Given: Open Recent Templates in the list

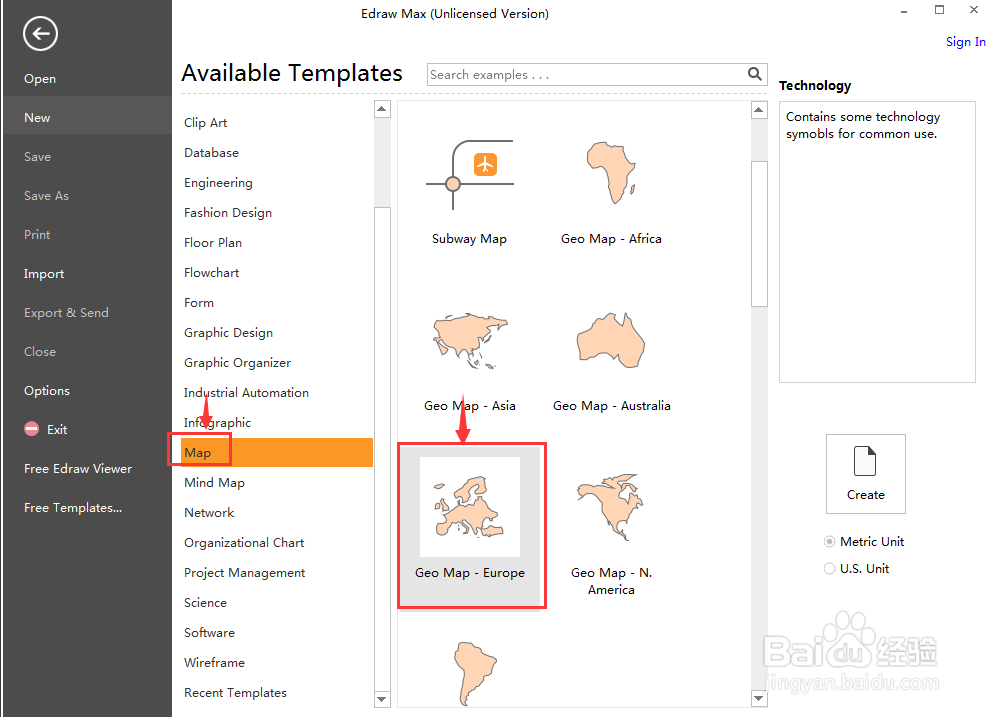Looking at the screenshot, I should coord(235,692).
